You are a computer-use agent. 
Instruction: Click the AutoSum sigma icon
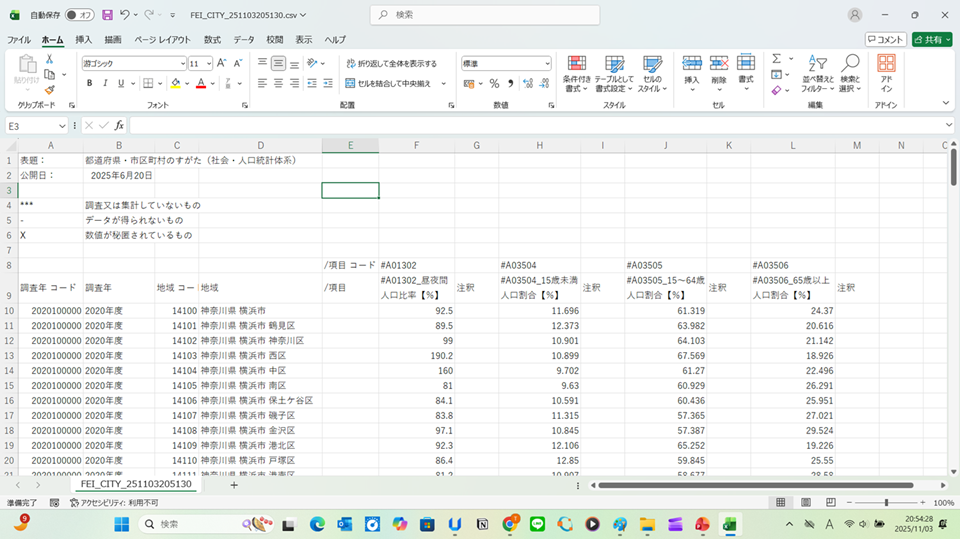click(x=776, y=59)
